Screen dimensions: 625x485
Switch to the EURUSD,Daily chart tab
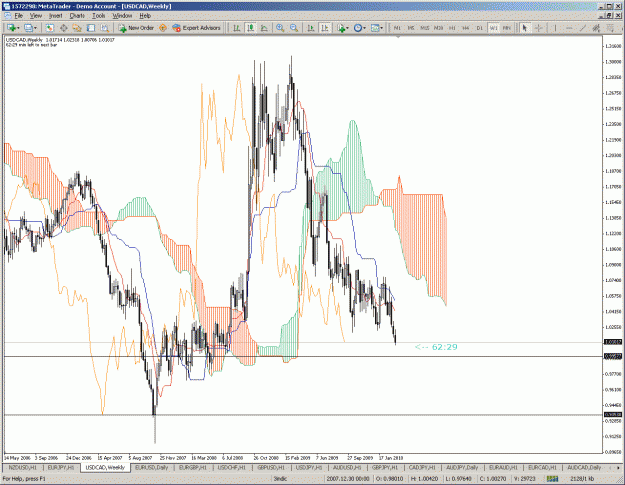tap(151, 467)
